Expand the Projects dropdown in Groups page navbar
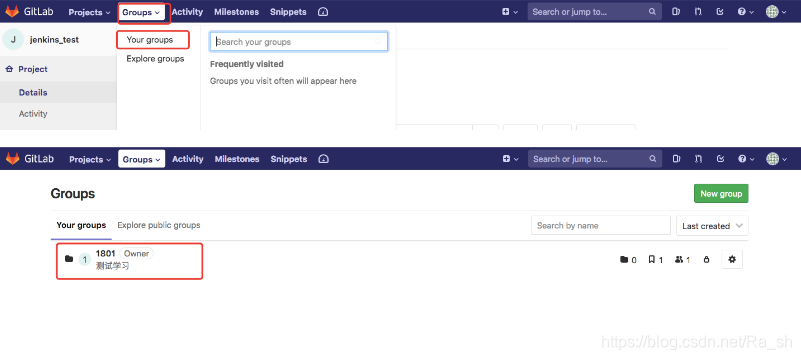This screenshot has width=801, height=360. point(90,159)
